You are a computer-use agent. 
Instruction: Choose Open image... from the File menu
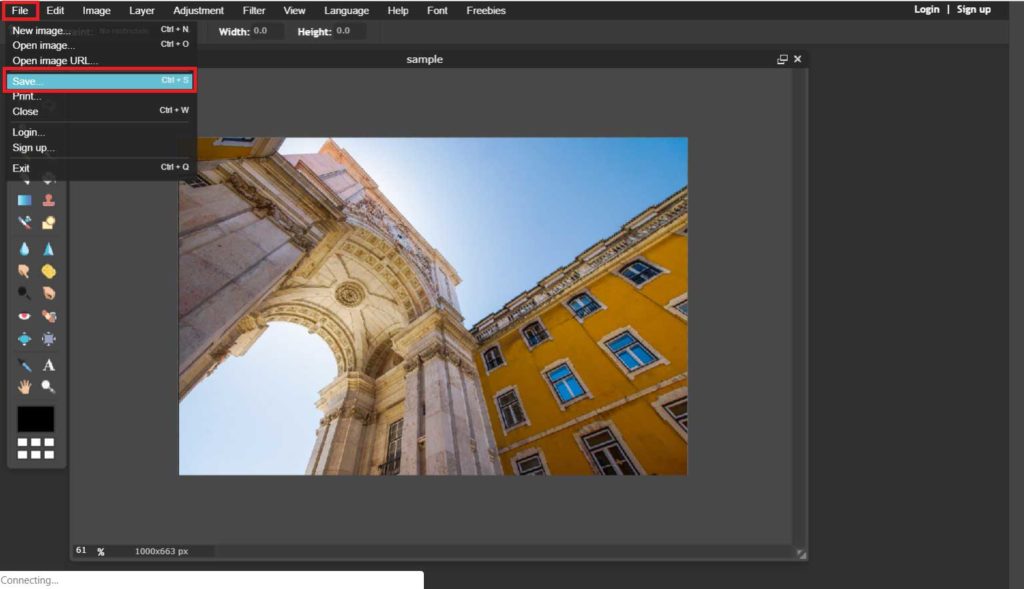(101, 45)
